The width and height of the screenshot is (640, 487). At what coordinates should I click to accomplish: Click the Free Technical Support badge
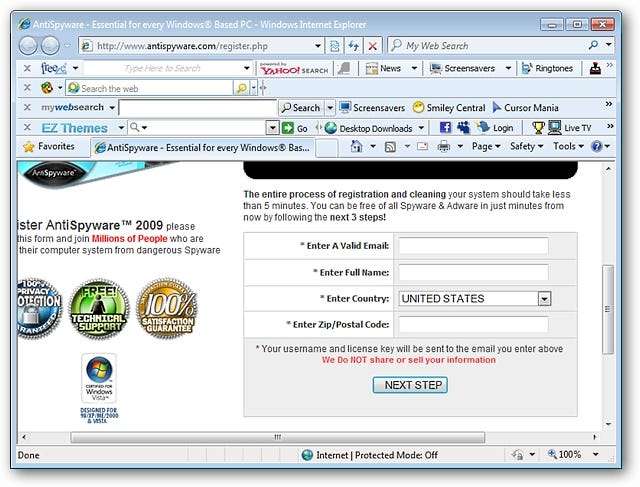click(99, 309)
